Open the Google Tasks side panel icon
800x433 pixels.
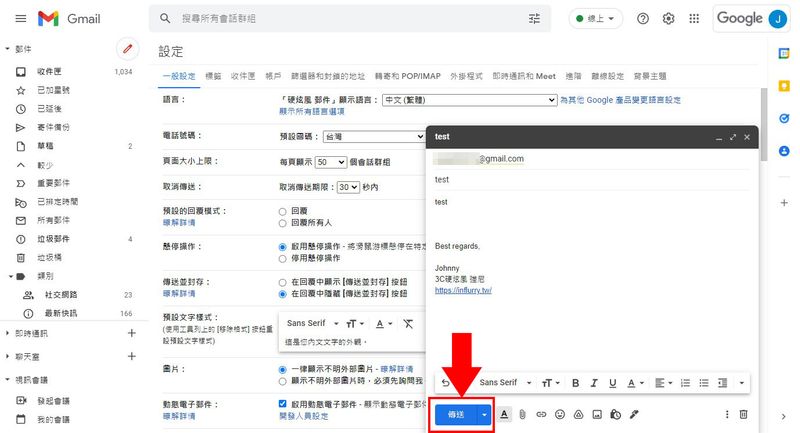(x=784, y=118)
